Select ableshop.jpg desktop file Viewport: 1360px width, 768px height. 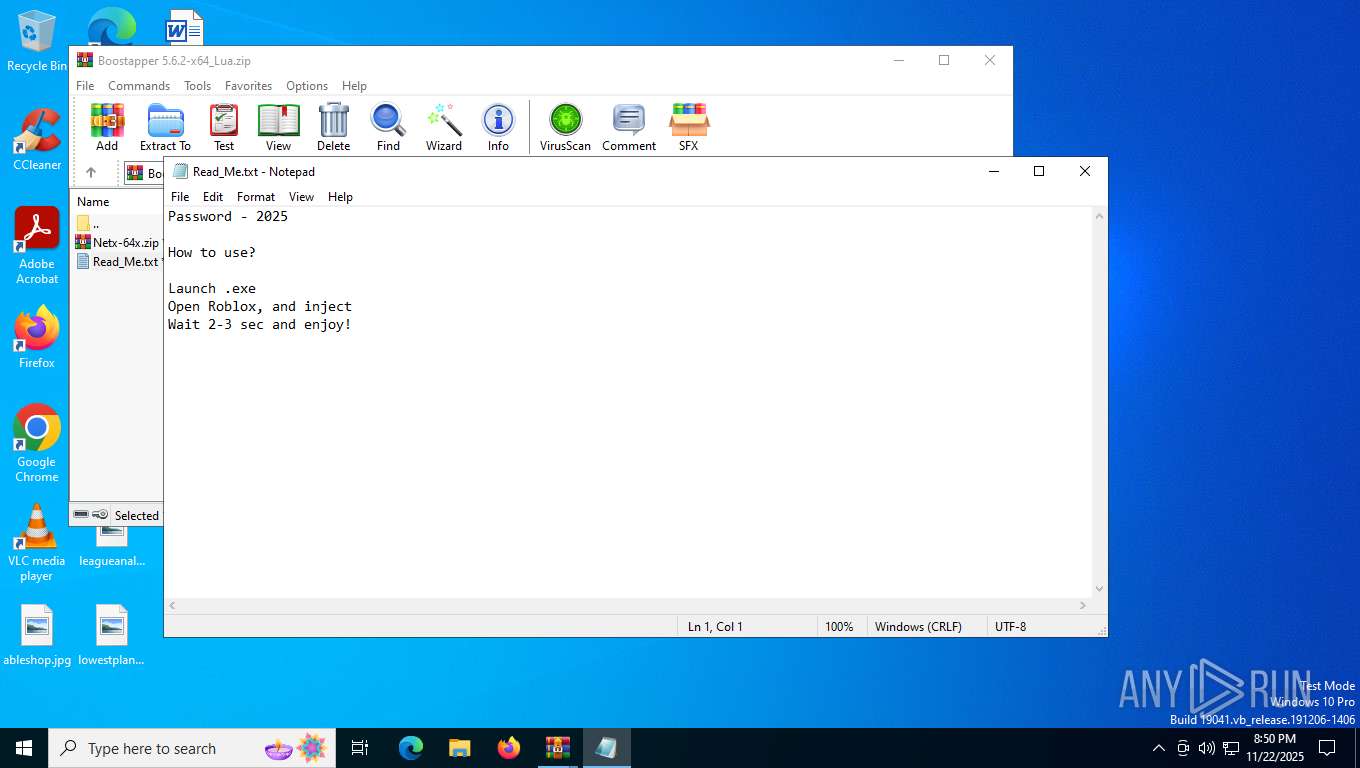click(37, 635)
